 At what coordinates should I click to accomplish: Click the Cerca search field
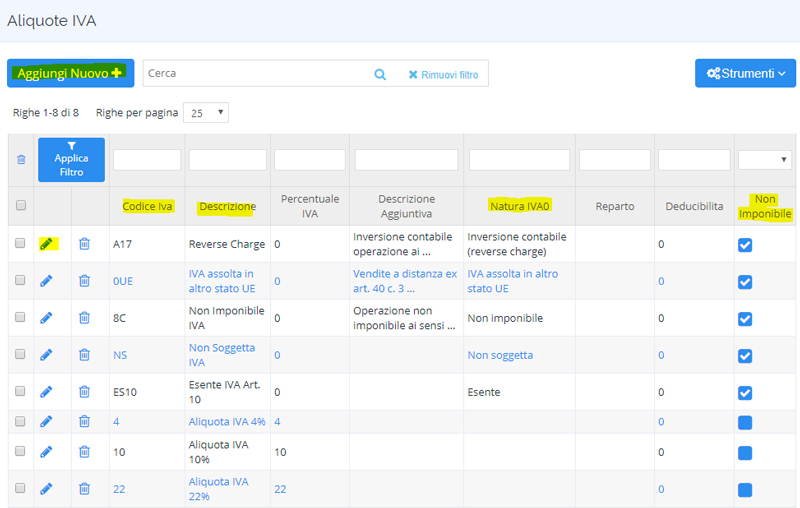pyautogui.click(x=258, y=73)
